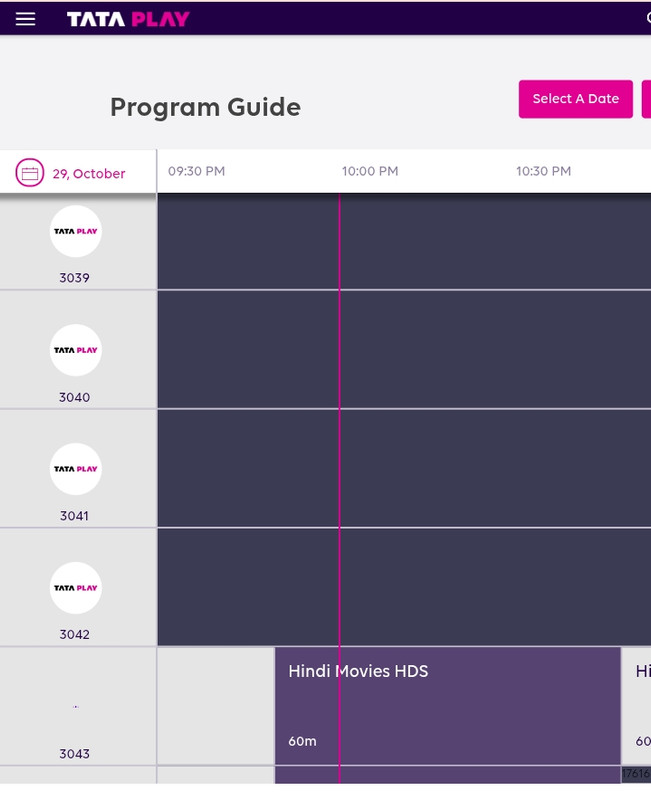This screenshot has height=800, width=651.
Task: Click channel number 3043
Action: click(x=74, y=754)
